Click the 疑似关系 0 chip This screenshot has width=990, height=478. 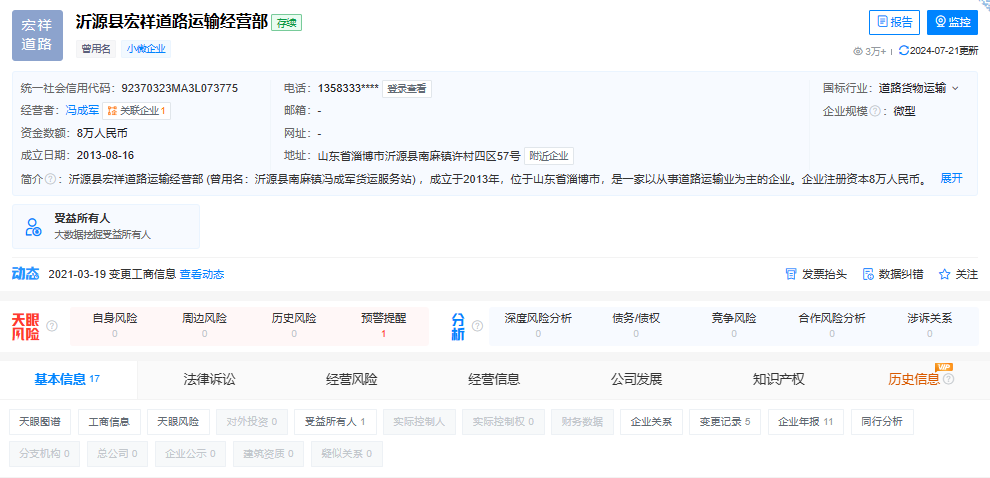347,453
